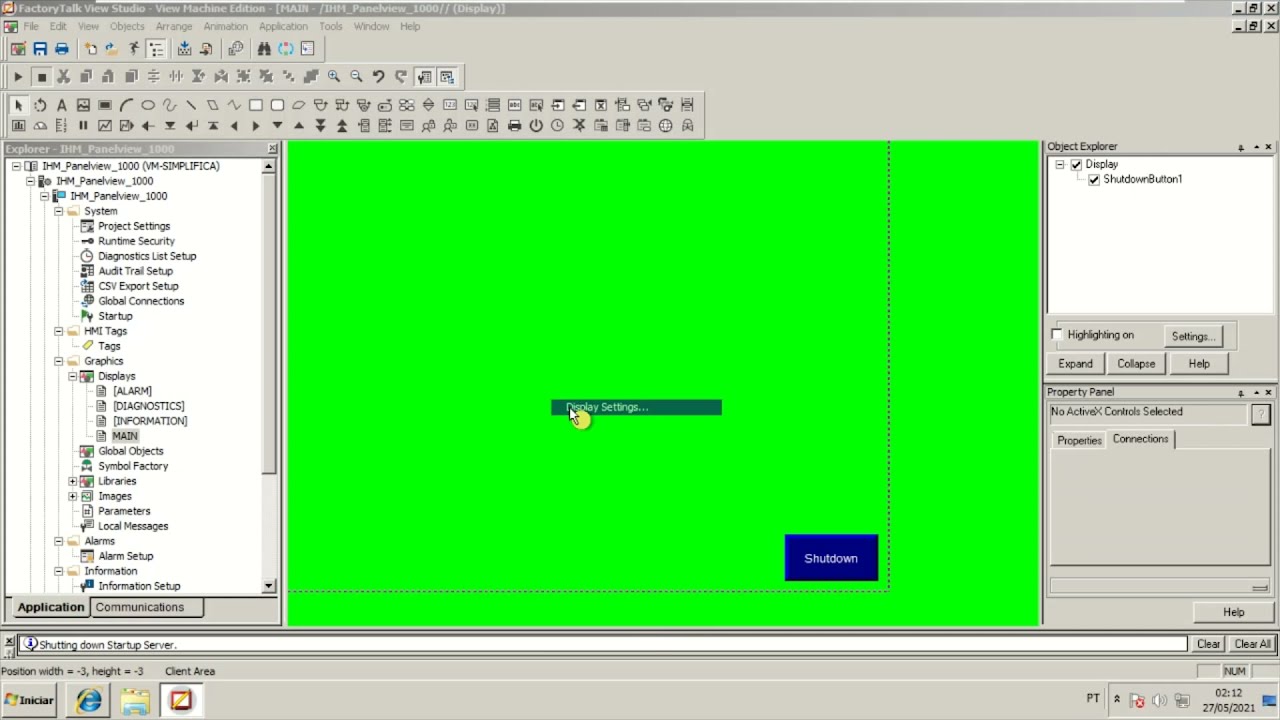
Task: Select the arrow pointer Select tool
Action: tap(18, 105)
